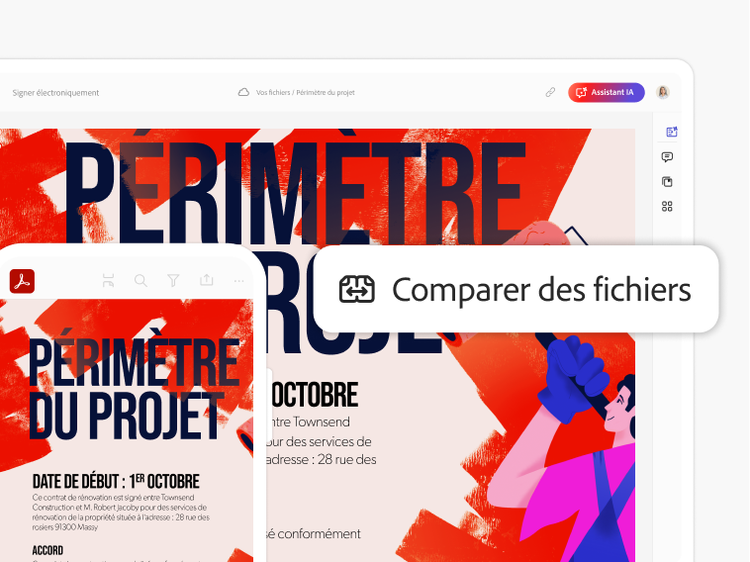The width and height of the screenshot is (750, 562).
Task: Click the compare files arrows icon
Action: [x=357, y=289]
